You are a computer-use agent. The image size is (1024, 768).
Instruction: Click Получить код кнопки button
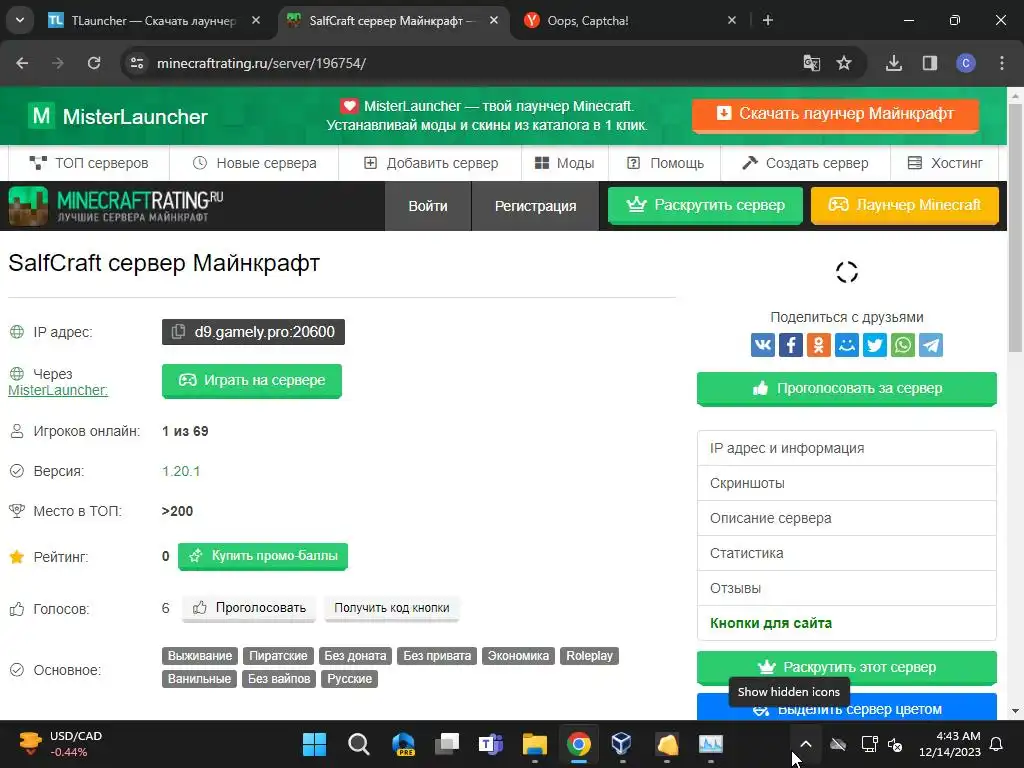click(392, 608)
